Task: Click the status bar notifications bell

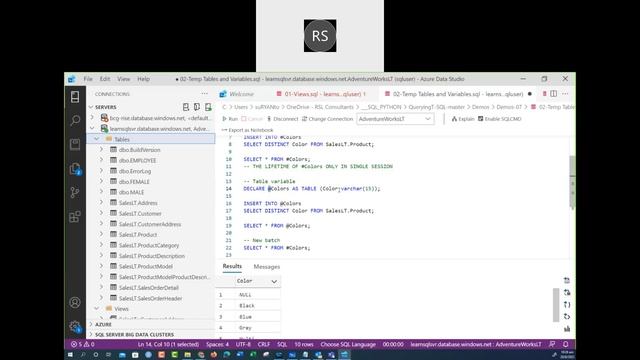Action: tap(565, 344)
